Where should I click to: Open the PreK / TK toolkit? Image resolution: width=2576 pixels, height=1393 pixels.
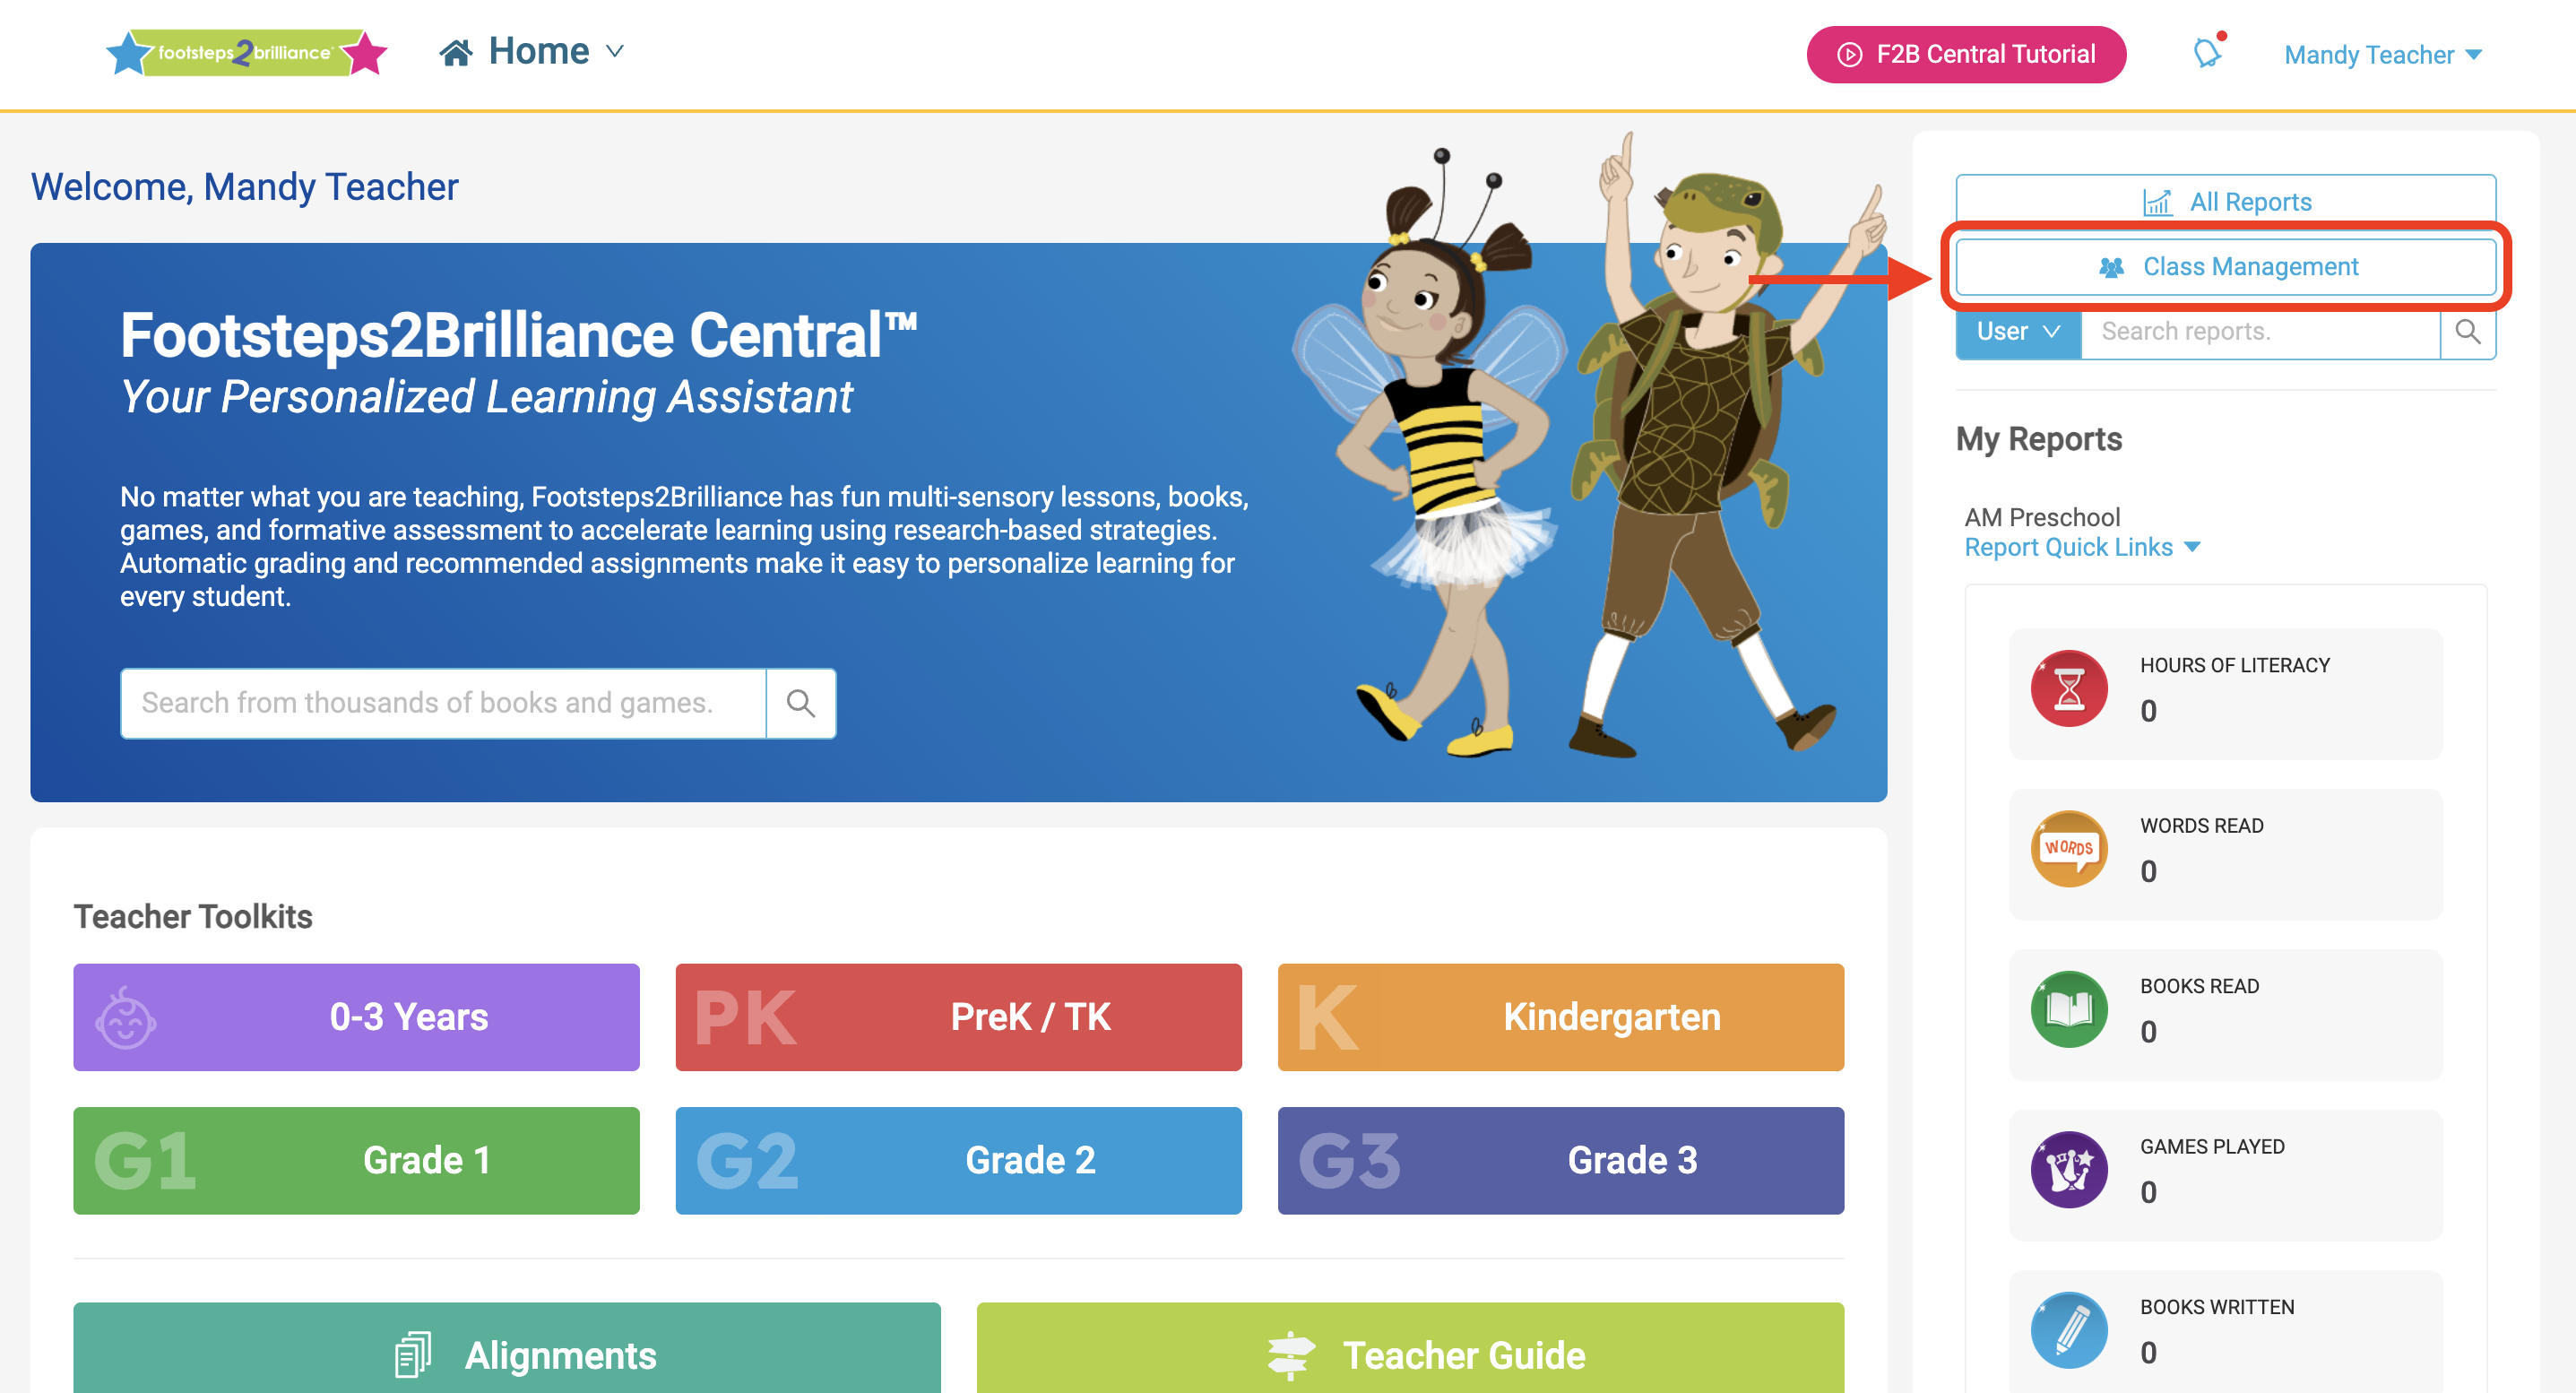coord(958,1017)
